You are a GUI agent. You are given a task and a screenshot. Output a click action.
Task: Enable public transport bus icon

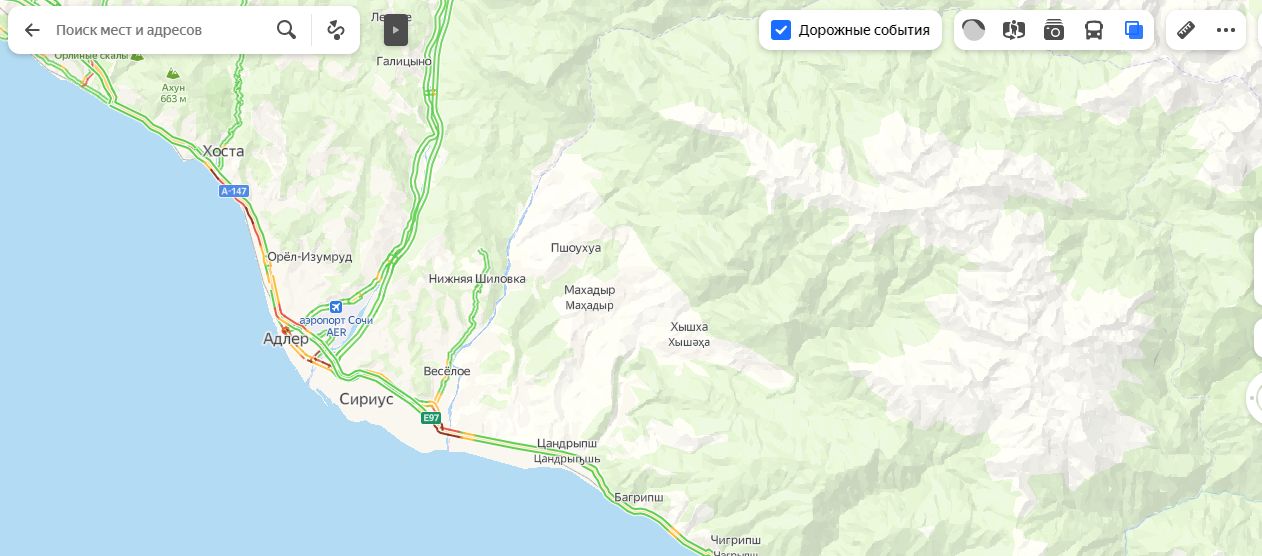tap(1094, 30)
